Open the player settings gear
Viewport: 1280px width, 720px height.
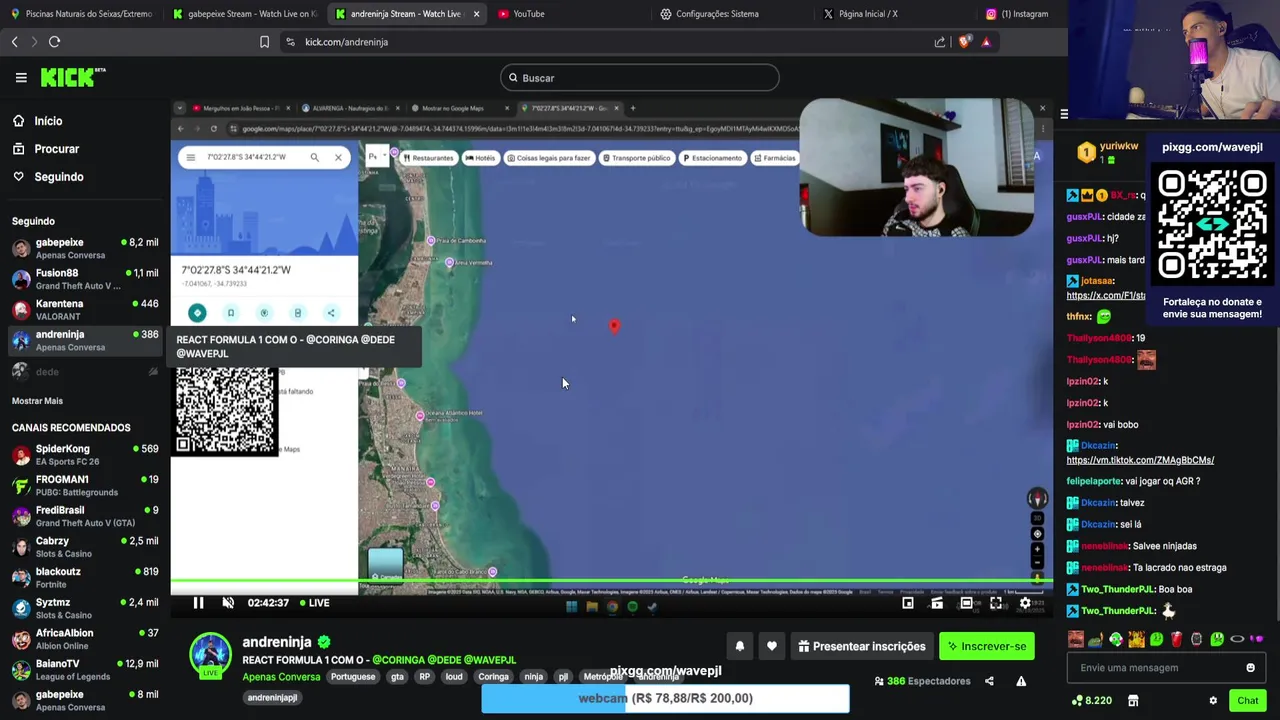pos(1025,603)
